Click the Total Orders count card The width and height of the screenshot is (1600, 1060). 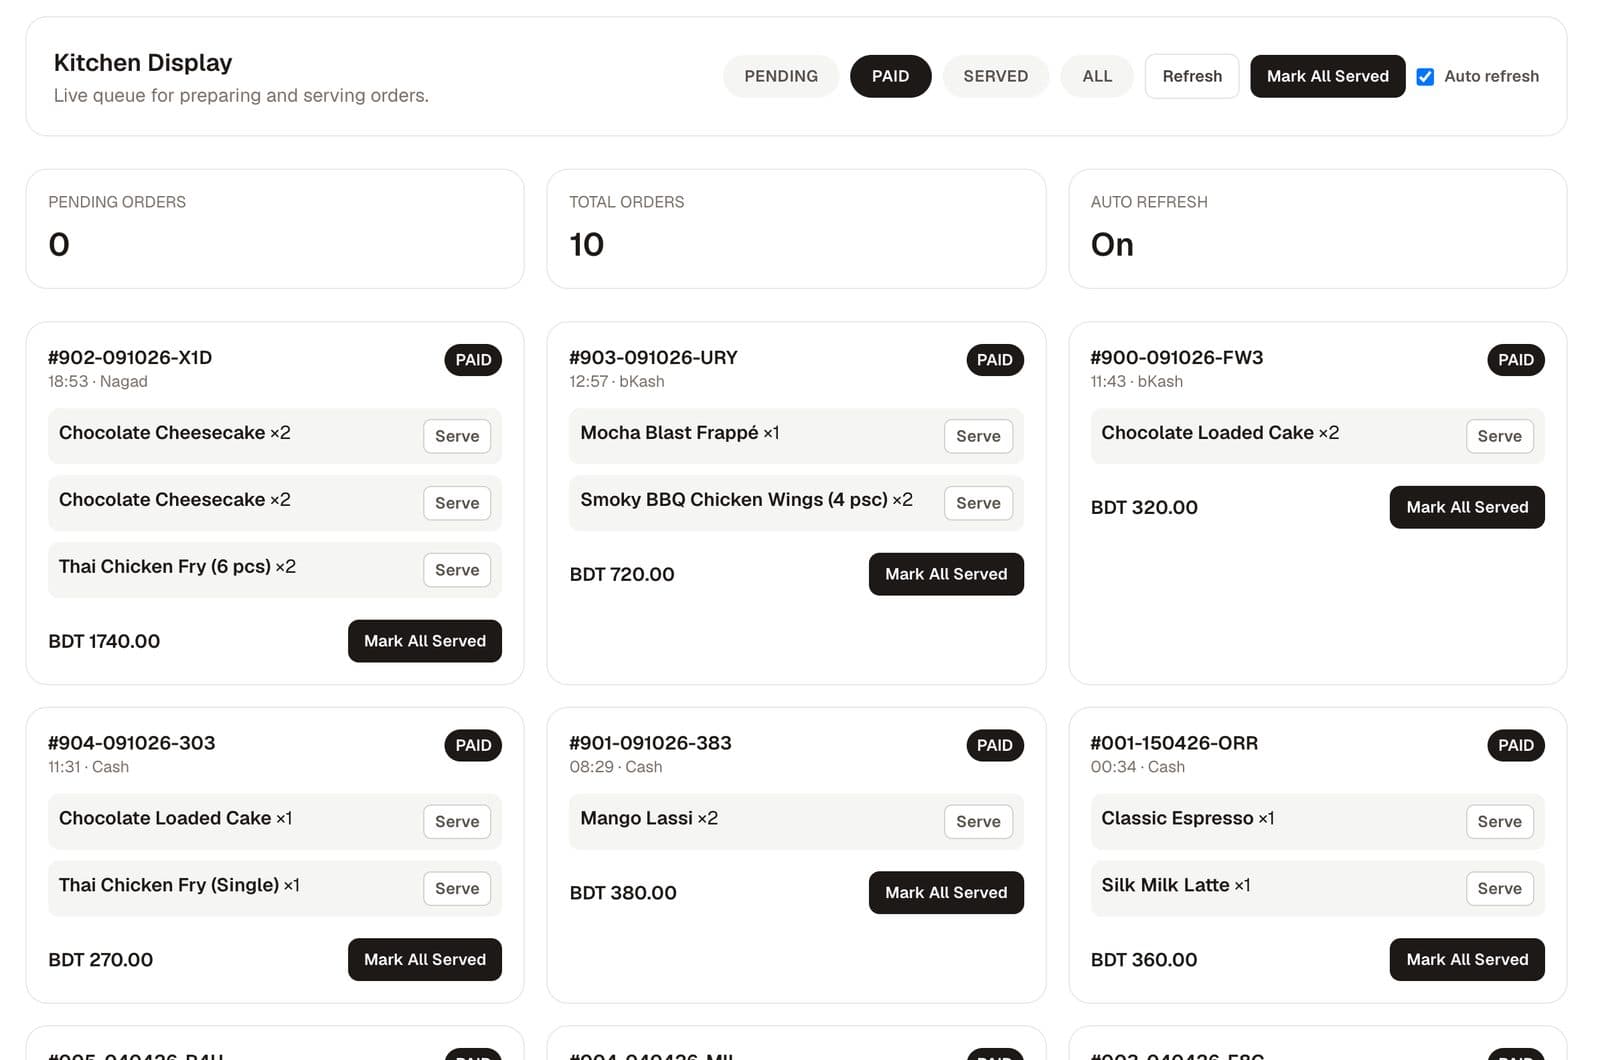tap(796, 229)
